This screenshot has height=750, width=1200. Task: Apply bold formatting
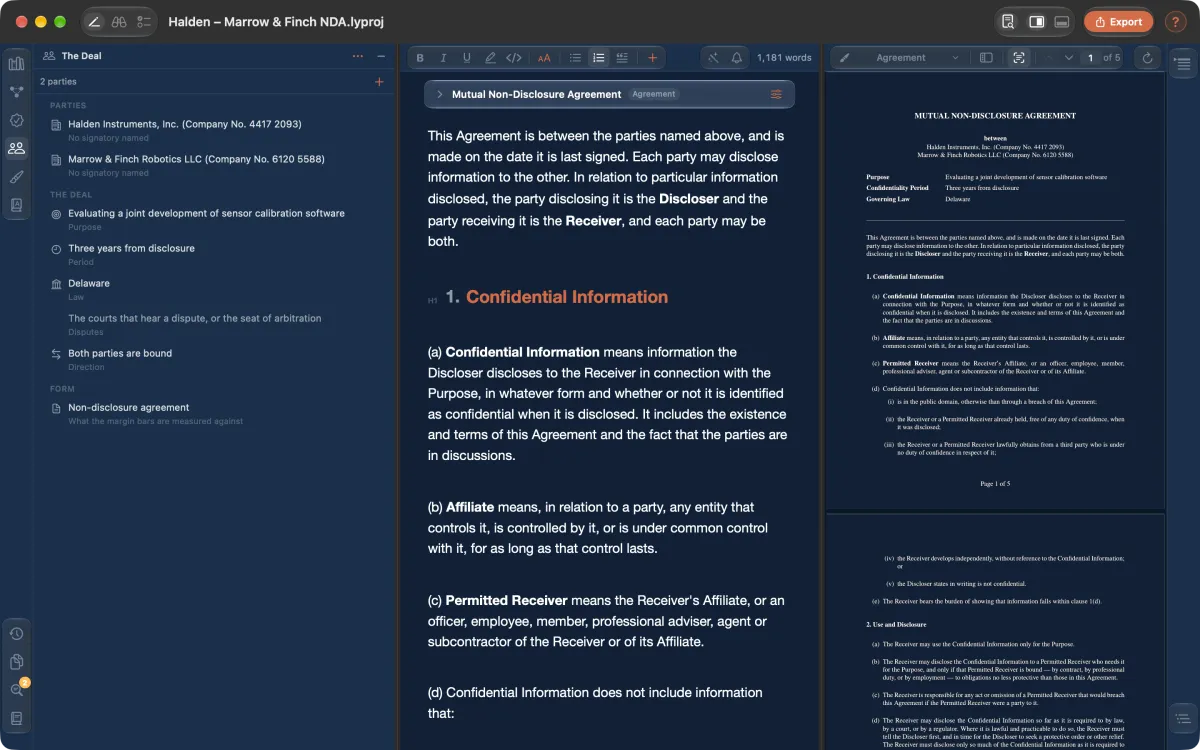click(x=420, y=58)
